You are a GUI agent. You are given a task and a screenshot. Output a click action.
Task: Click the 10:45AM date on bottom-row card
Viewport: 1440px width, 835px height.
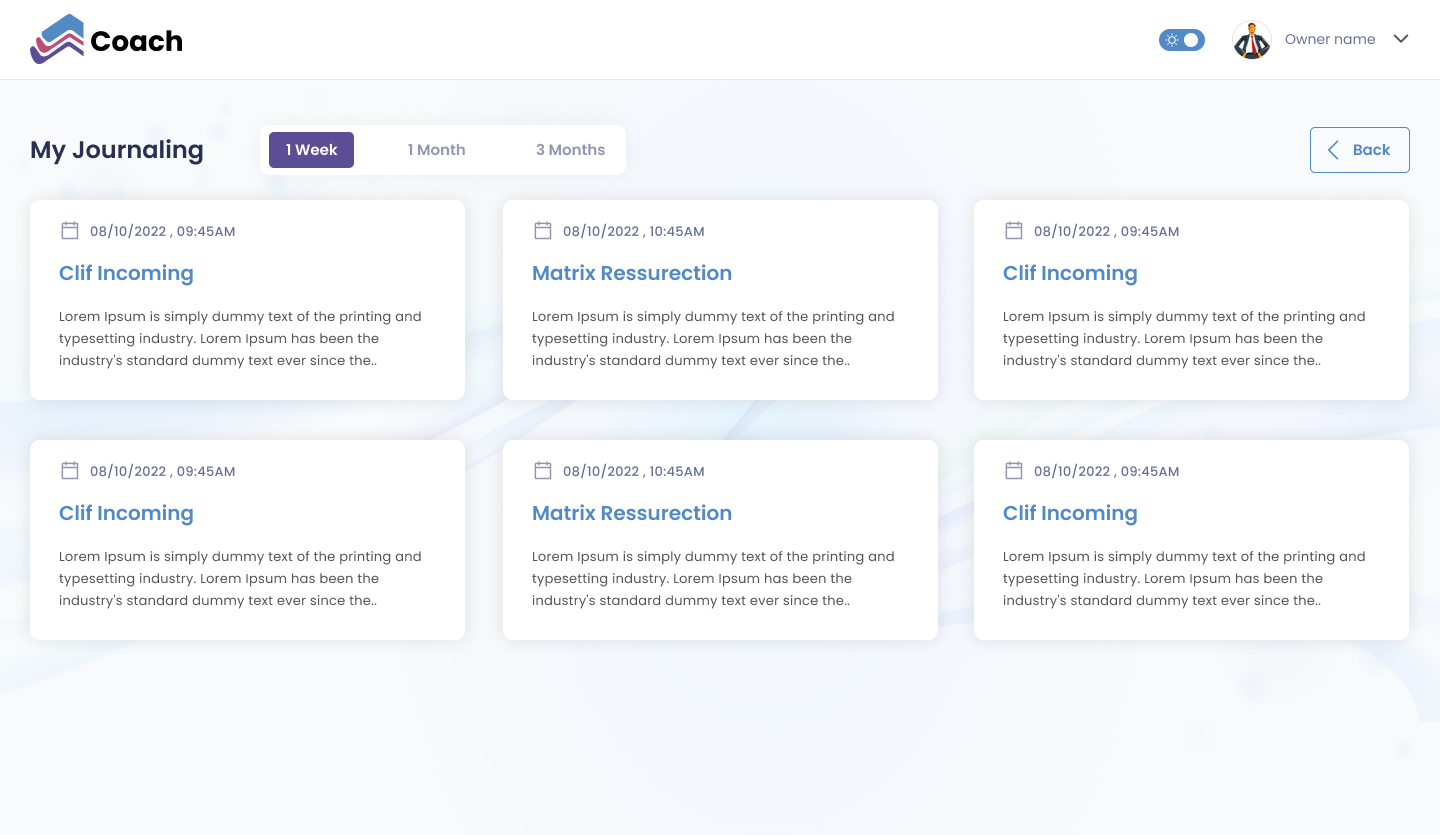pyautogui.click(x=633, y=471)
